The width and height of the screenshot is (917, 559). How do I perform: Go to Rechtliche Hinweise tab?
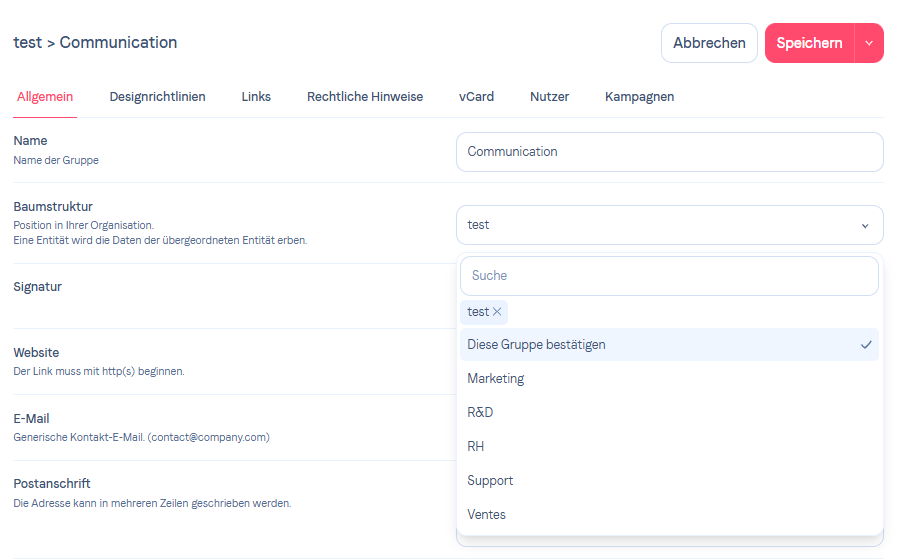pos(365,97)
